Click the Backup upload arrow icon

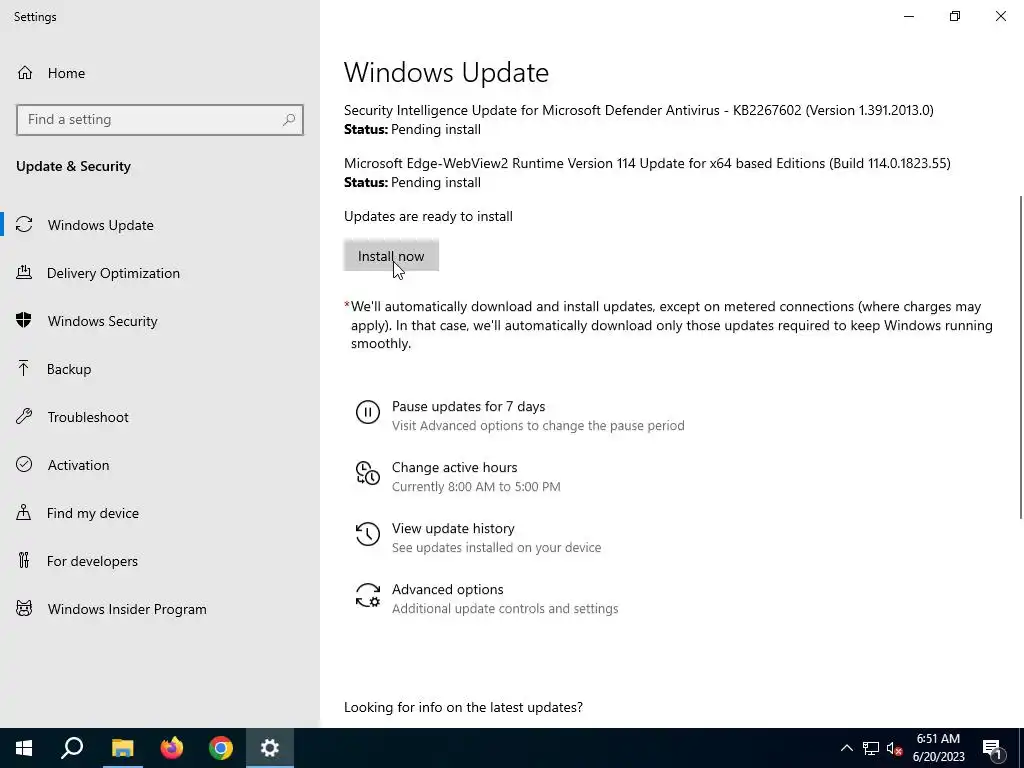click(x=24, y=368)
